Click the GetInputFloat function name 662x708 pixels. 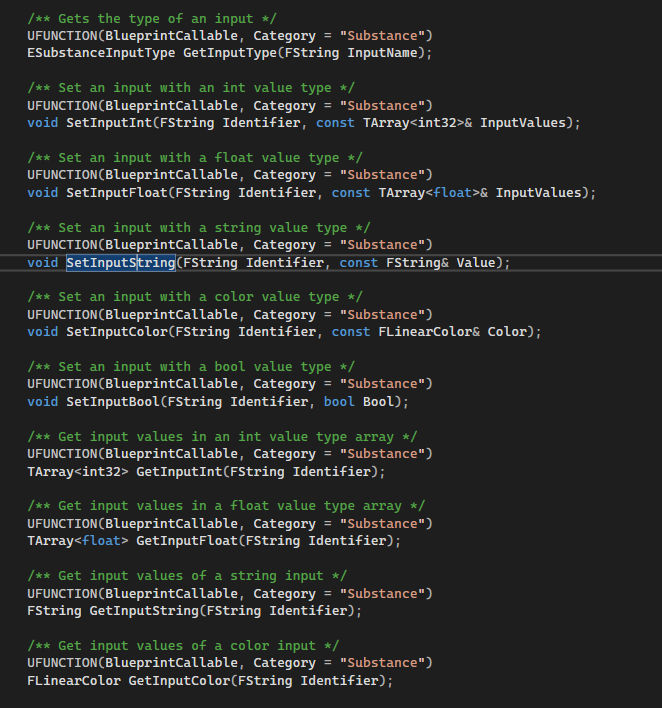coord(187,540)
